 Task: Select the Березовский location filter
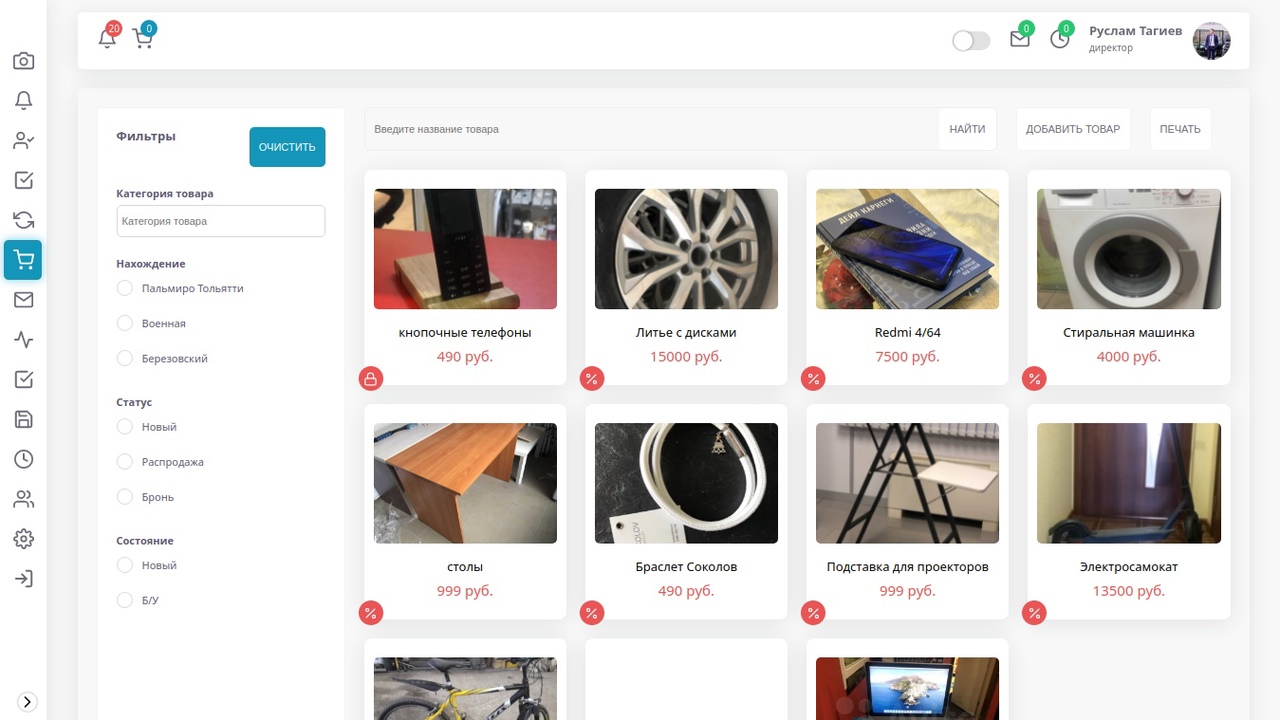click(x=125, y=358)
